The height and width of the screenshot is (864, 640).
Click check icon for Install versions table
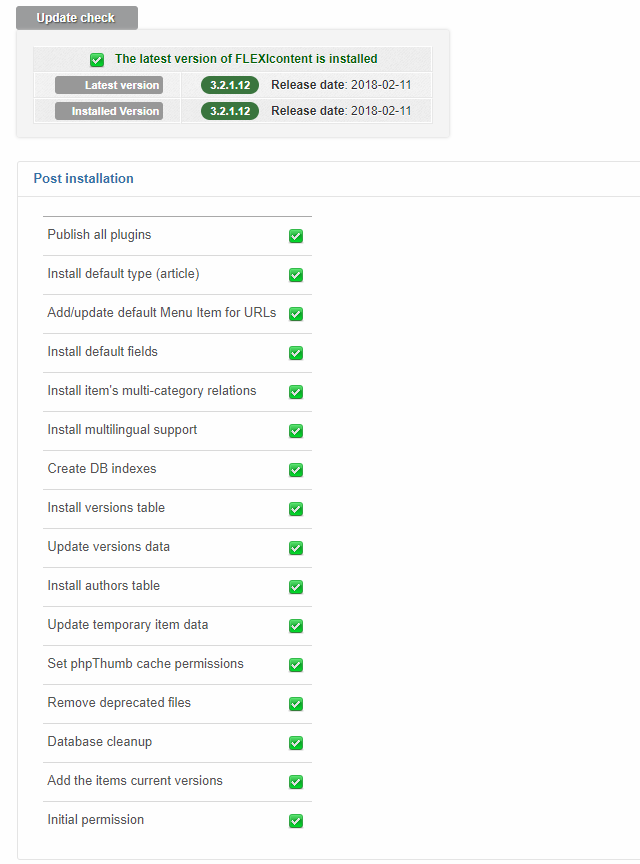[296, 509]
